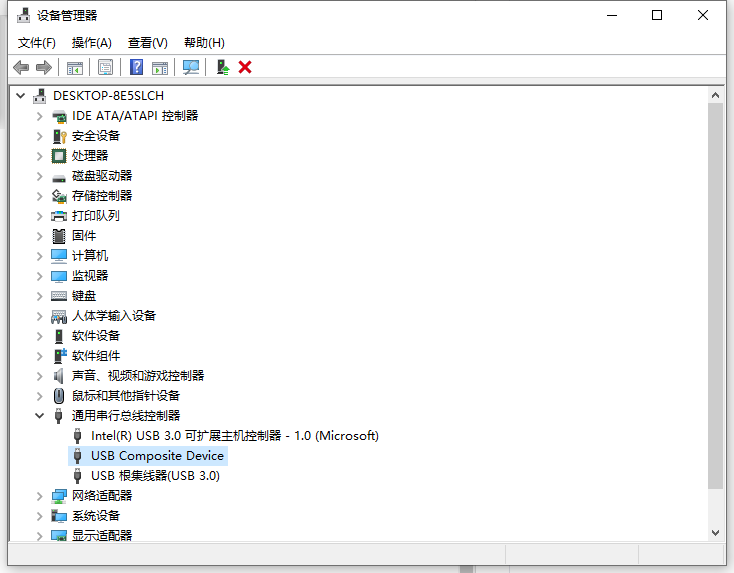Select the USB 根集线器(USB 3.0) device
Image resolution: width=734 pixels, height=573 pixels.
coord(155,475)
